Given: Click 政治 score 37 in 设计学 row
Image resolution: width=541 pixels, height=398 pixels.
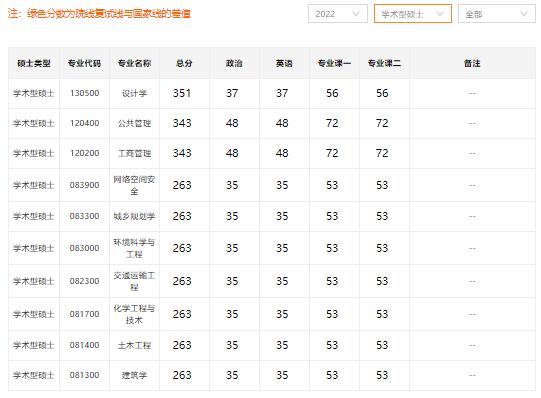Looking at the screenshot, I should pyautogui.click(x=232, y=93).
